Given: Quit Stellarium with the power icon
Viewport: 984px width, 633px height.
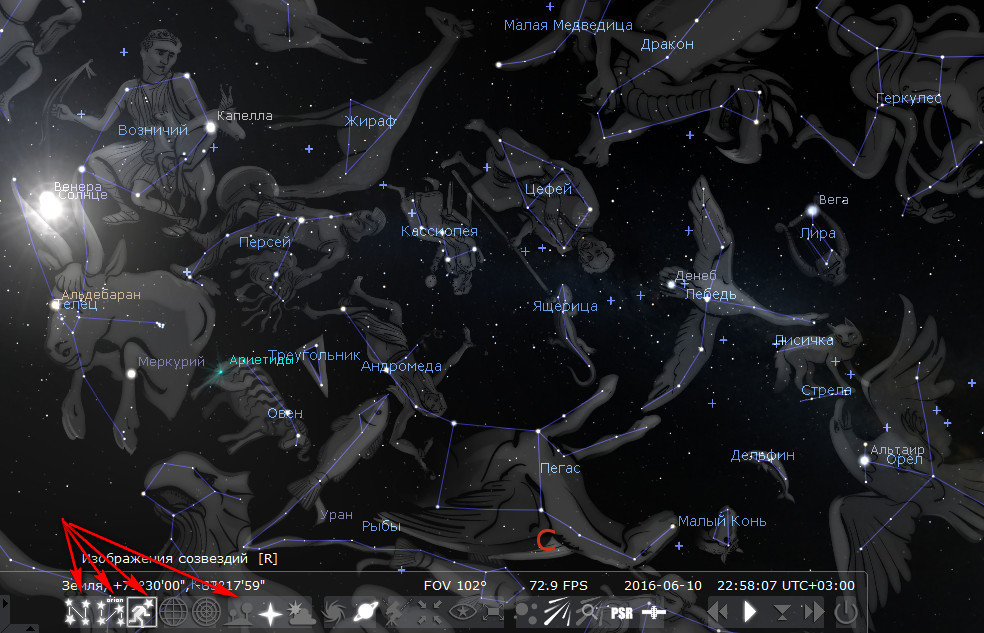Looking at the screenshot, I should pyautogui.click(x=846, y=612).
